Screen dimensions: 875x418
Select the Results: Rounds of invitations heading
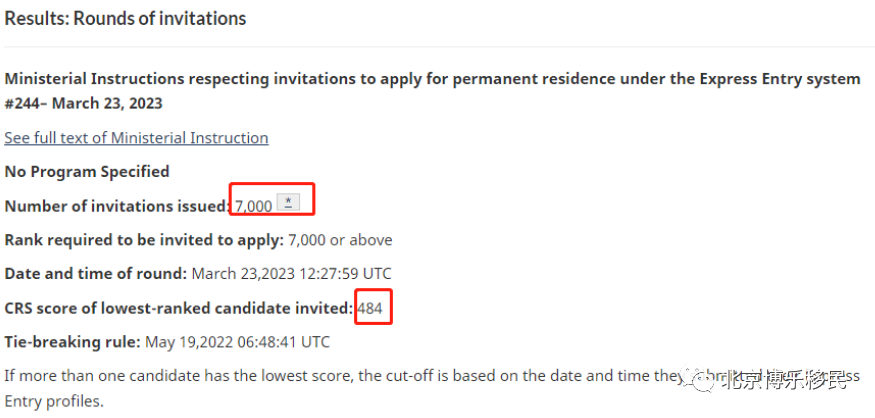[125, 18]
